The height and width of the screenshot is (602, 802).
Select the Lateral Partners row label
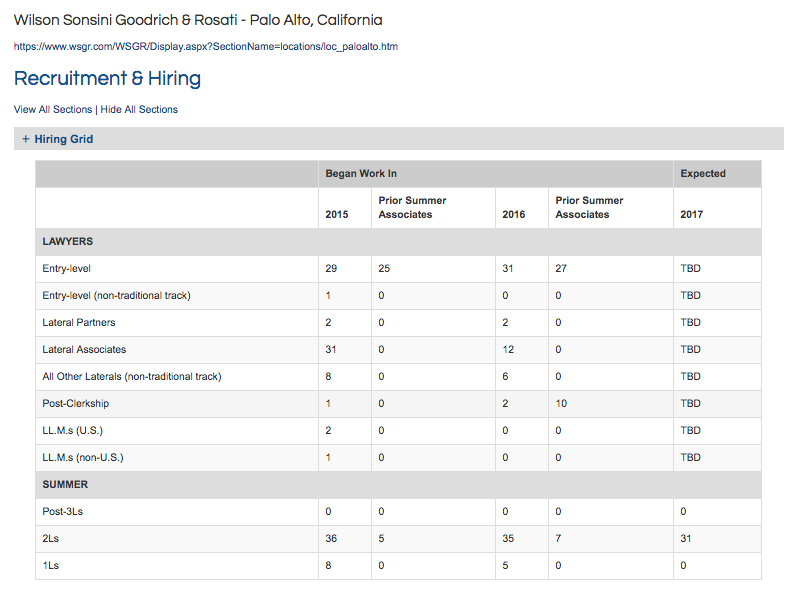(x=79, y=322)
